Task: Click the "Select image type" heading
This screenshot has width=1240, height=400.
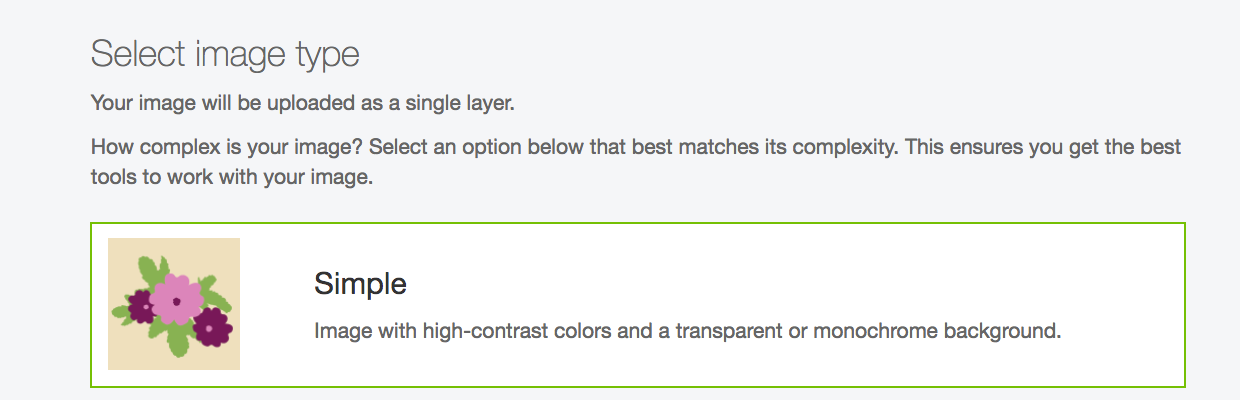Action: coord(225,54)
